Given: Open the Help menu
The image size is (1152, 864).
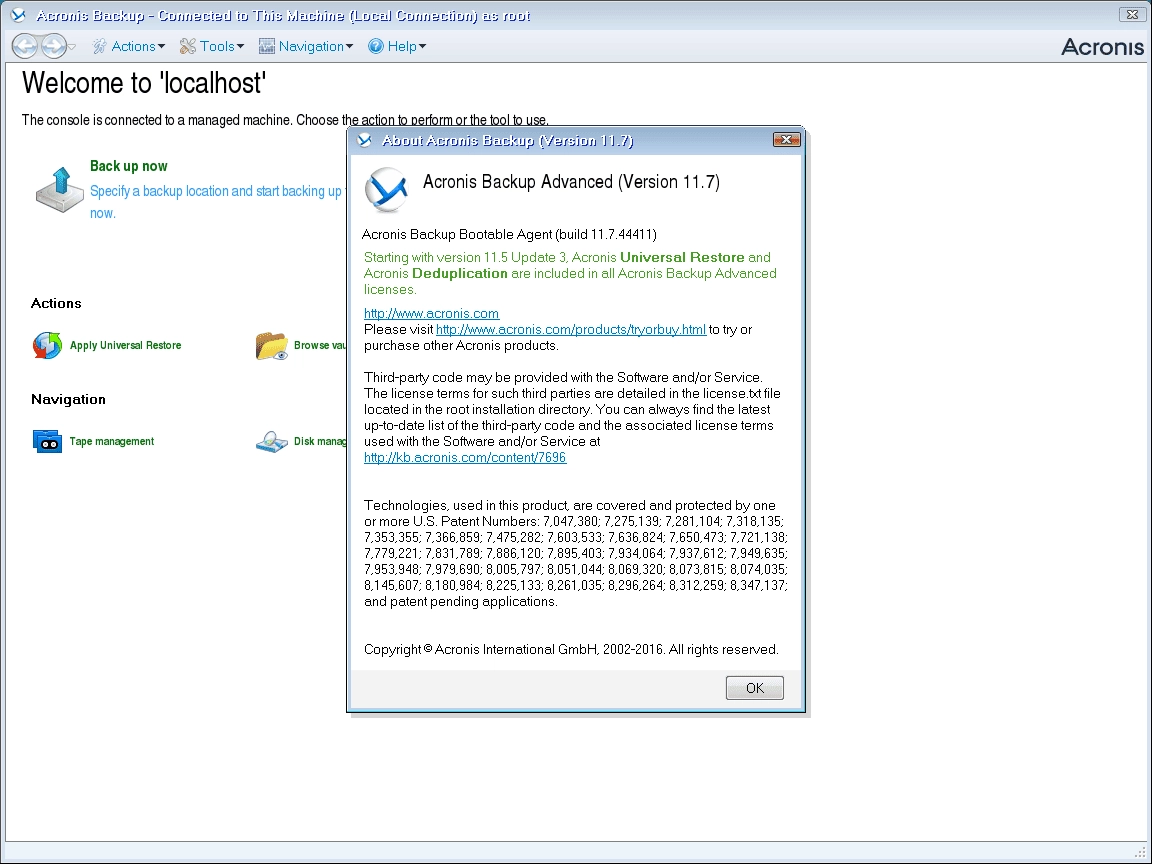Looking at the screenshot, I should coord(397,46).
